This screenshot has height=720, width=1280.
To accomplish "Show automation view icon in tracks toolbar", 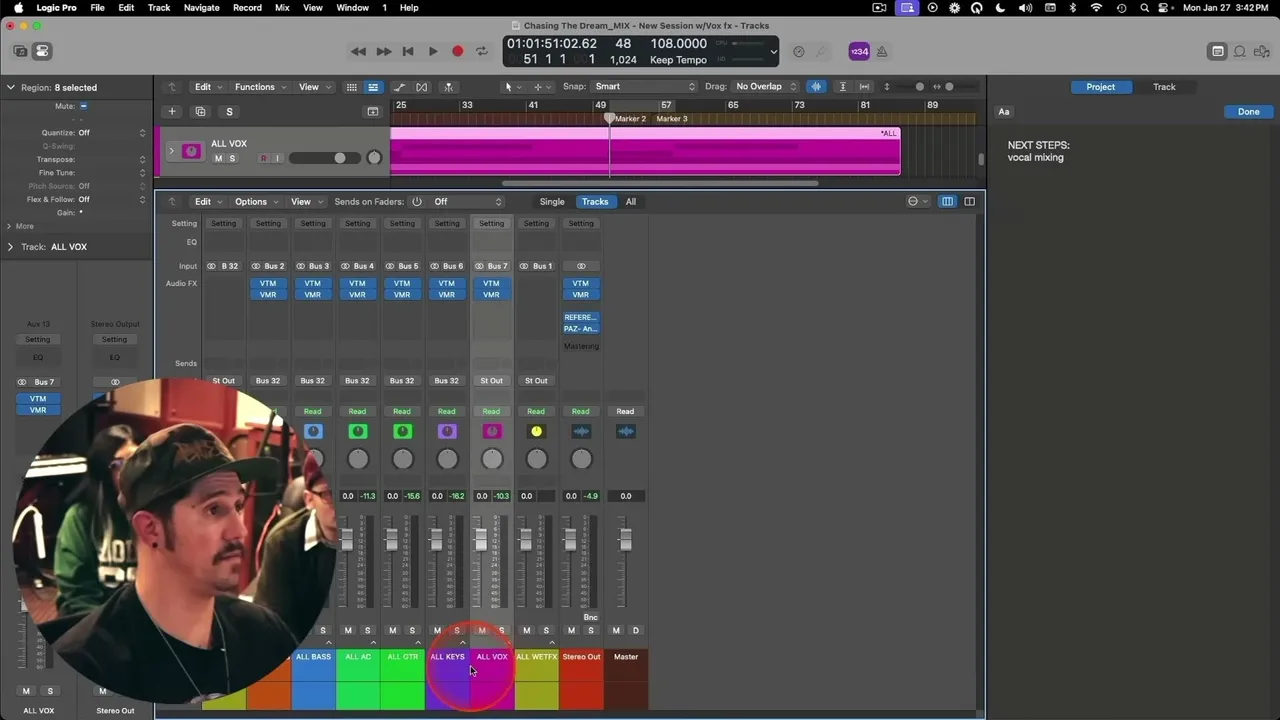I will (x=399, y=87).
